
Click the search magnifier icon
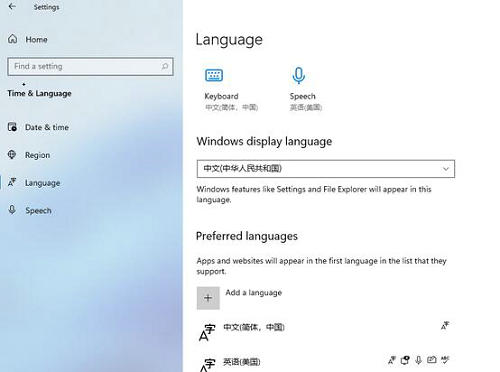click(165, 66)
